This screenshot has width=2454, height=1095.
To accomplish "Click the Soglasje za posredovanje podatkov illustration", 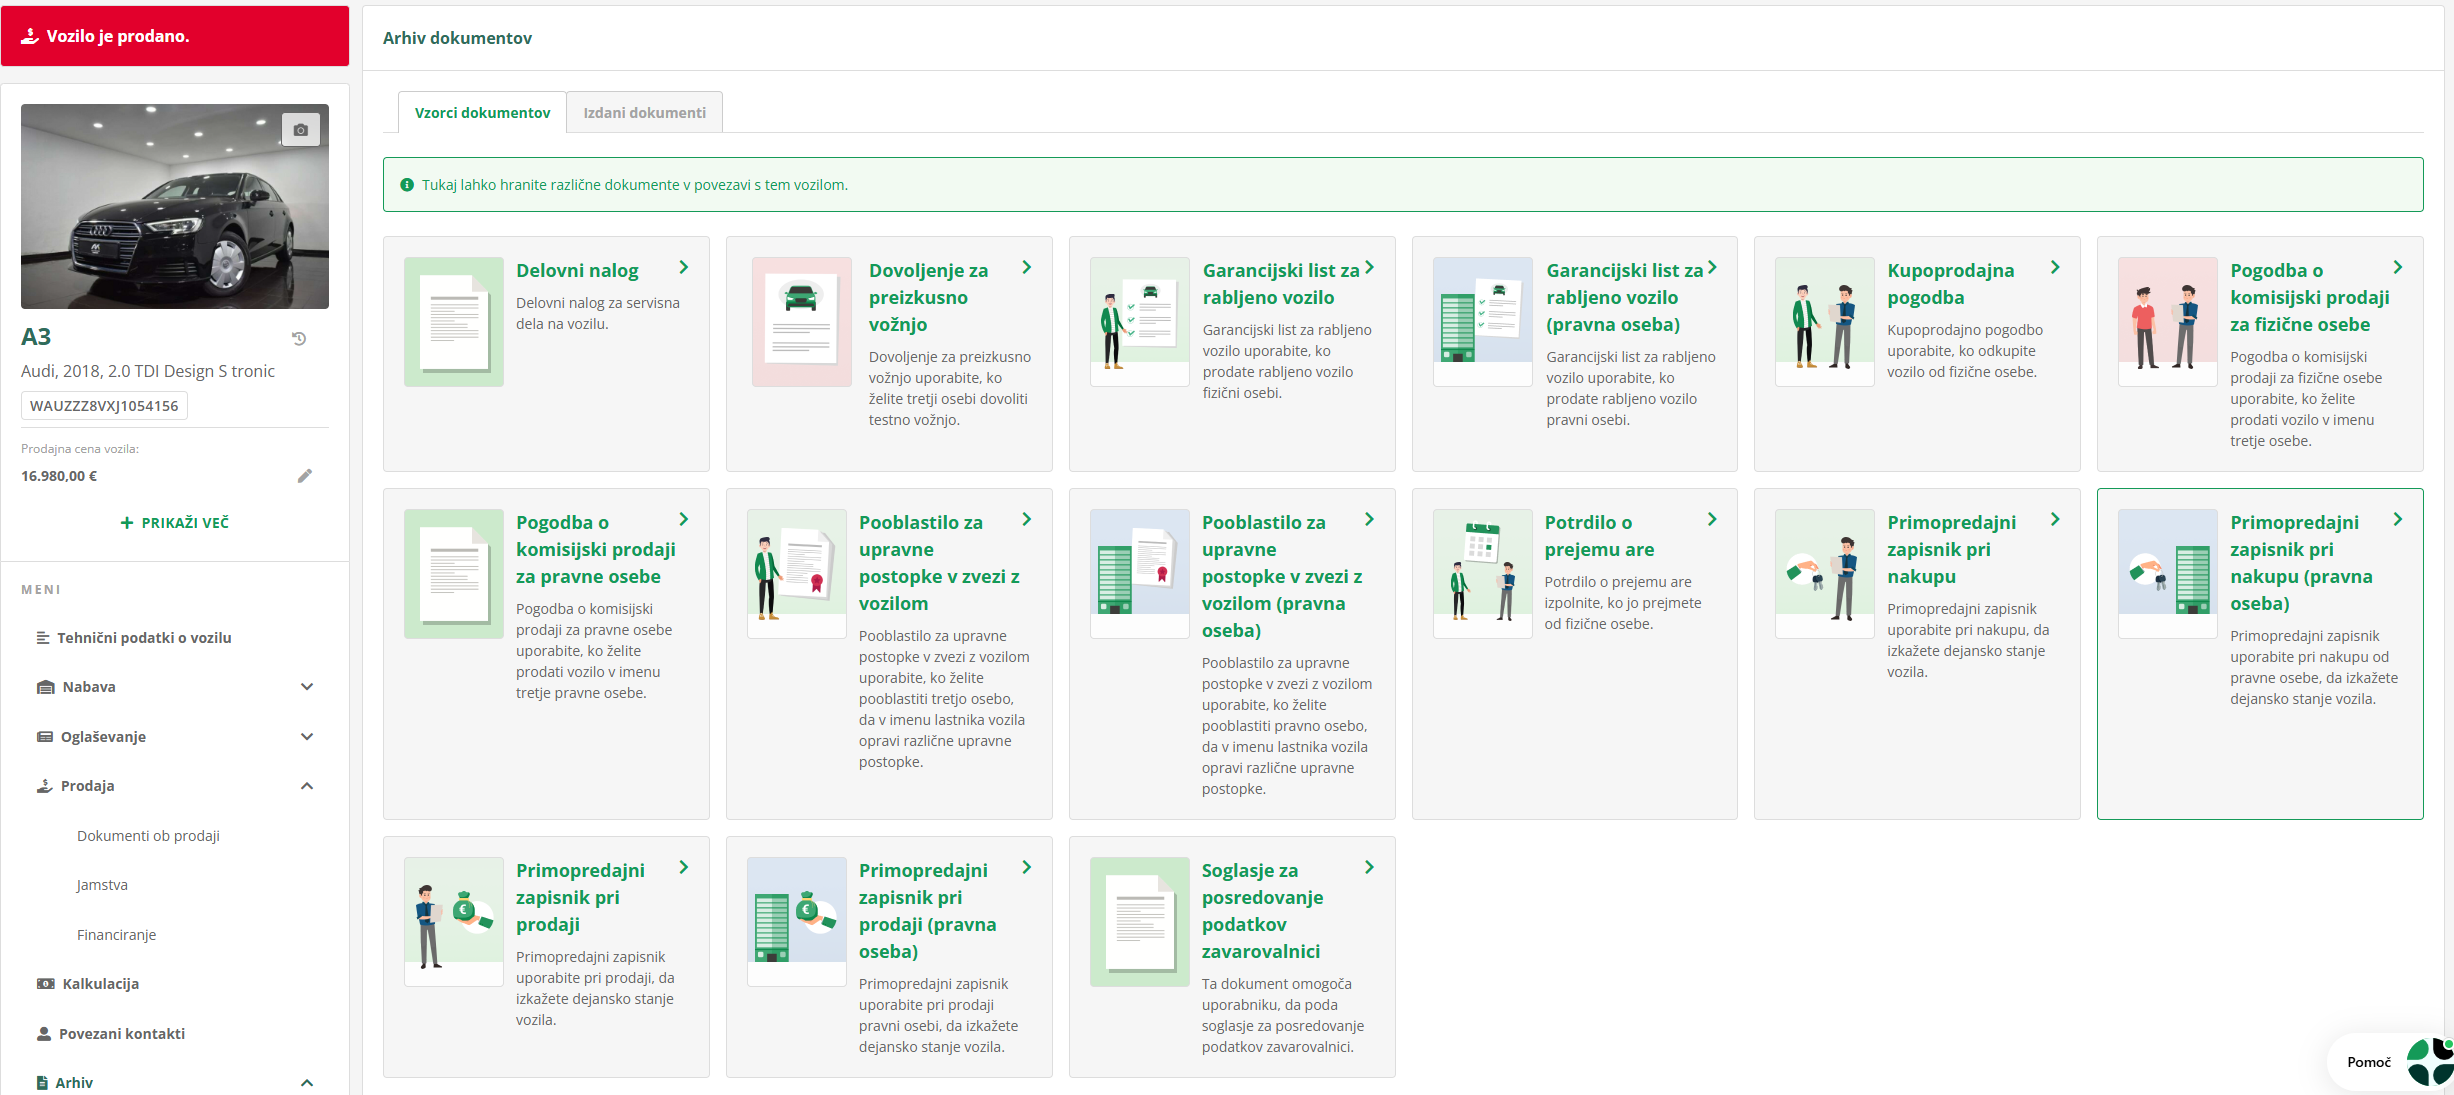I will click(x=1139, y=921).
